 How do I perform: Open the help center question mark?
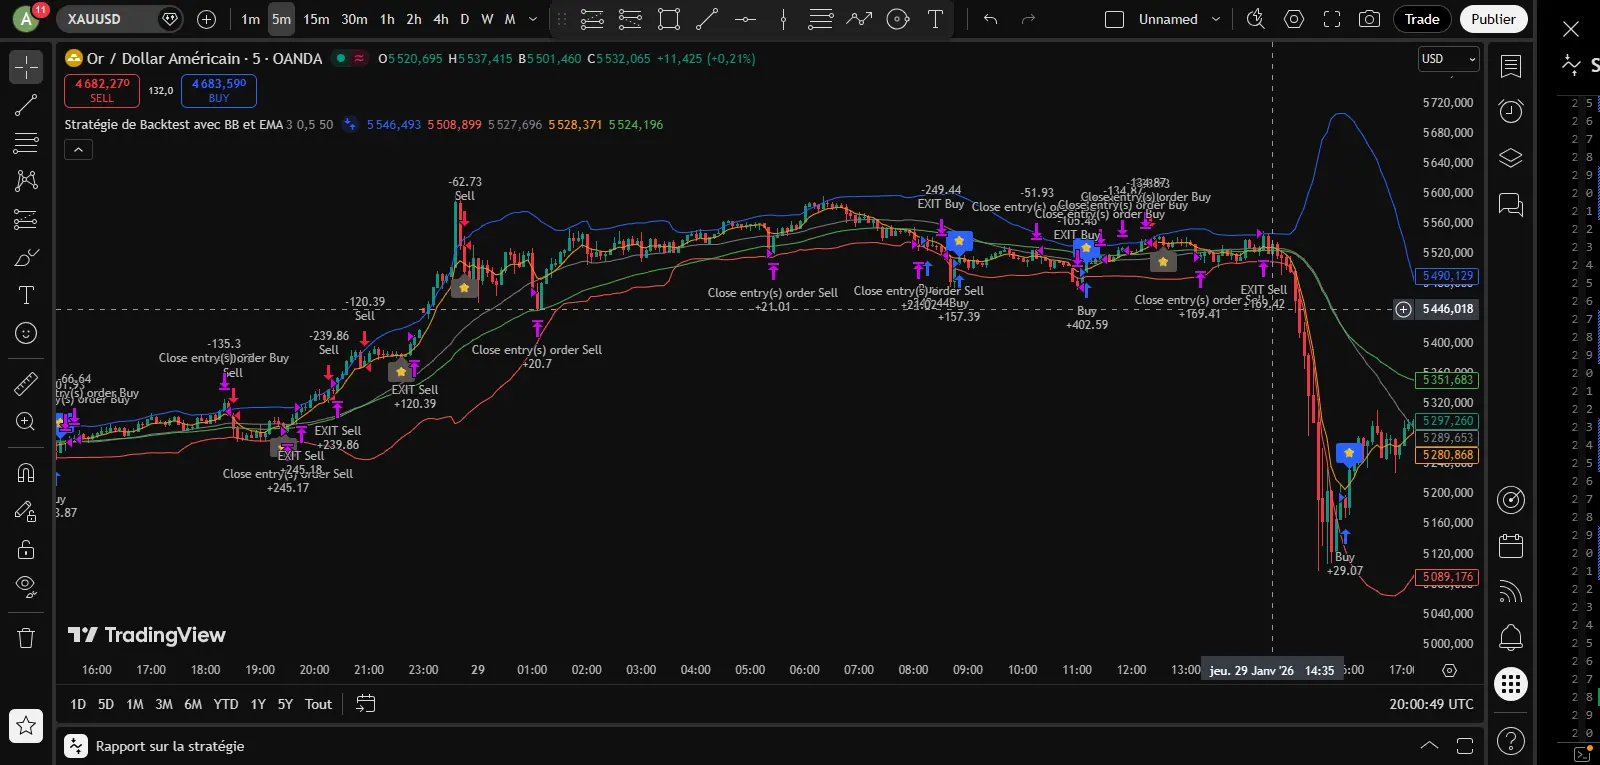coord(1511,741)
